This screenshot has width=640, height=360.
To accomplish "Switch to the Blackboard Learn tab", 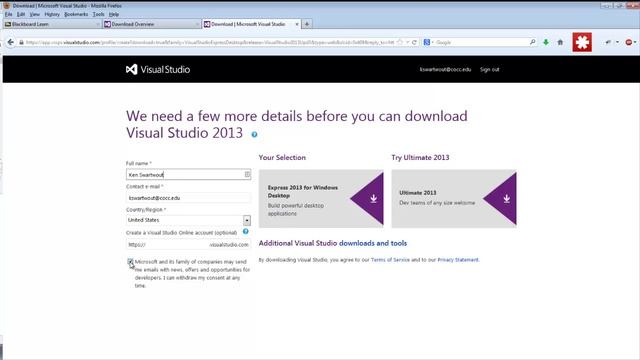I will 52,24.
